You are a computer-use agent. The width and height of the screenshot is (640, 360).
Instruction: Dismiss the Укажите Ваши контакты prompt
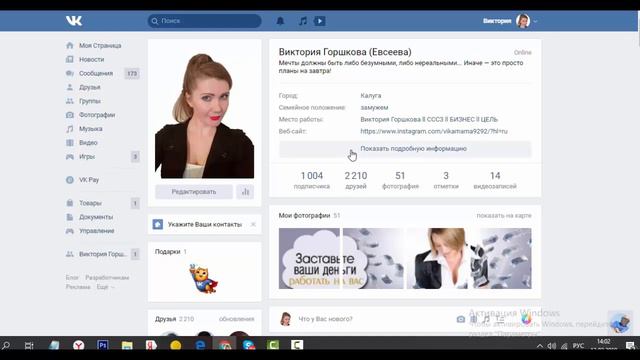[x=253, y=224]
